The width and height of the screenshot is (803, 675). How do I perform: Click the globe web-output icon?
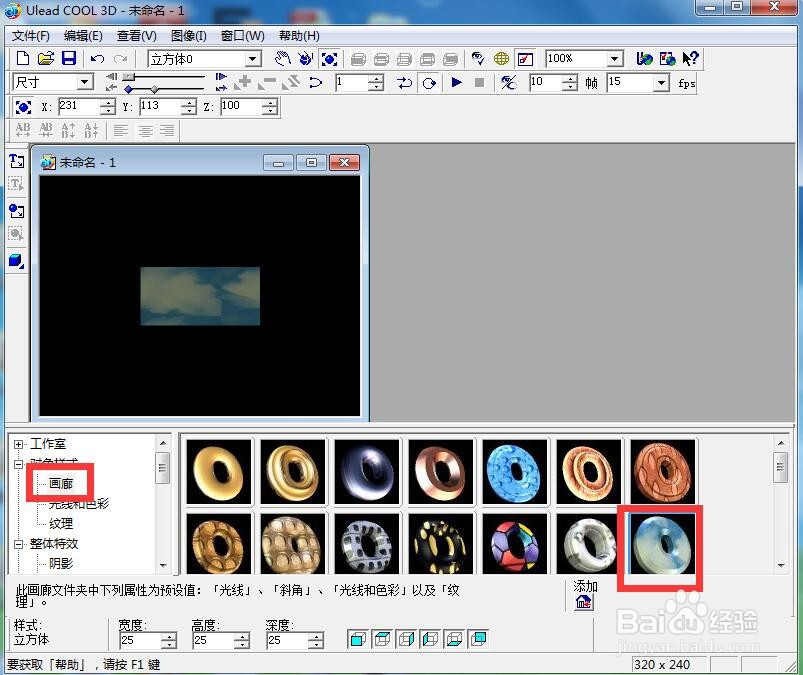click(x=501, y=59)
